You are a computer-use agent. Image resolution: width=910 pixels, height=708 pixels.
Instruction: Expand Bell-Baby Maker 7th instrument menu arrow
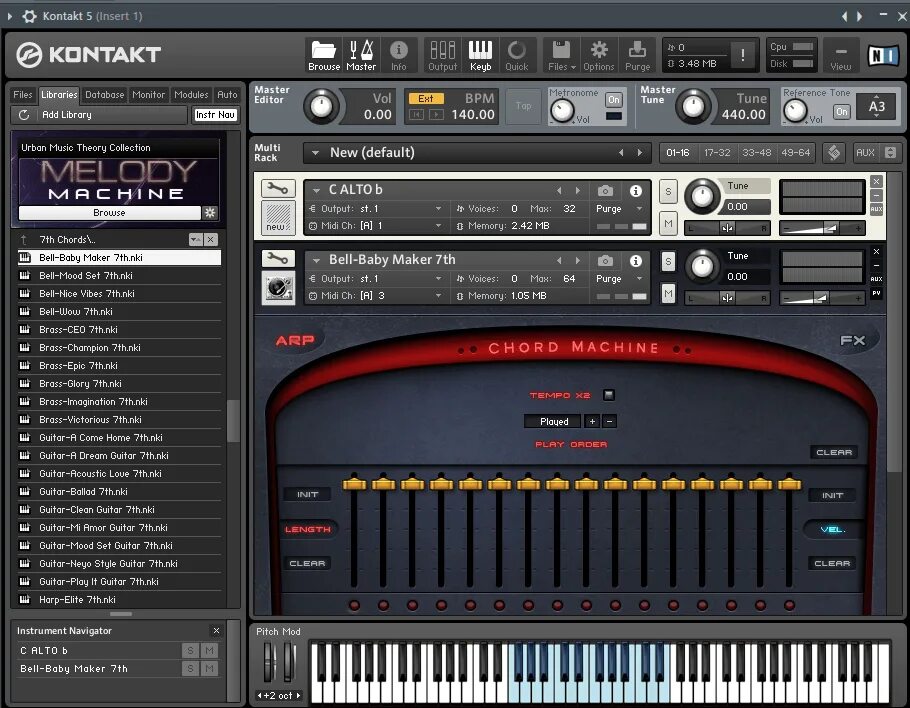tap(316, 260)
